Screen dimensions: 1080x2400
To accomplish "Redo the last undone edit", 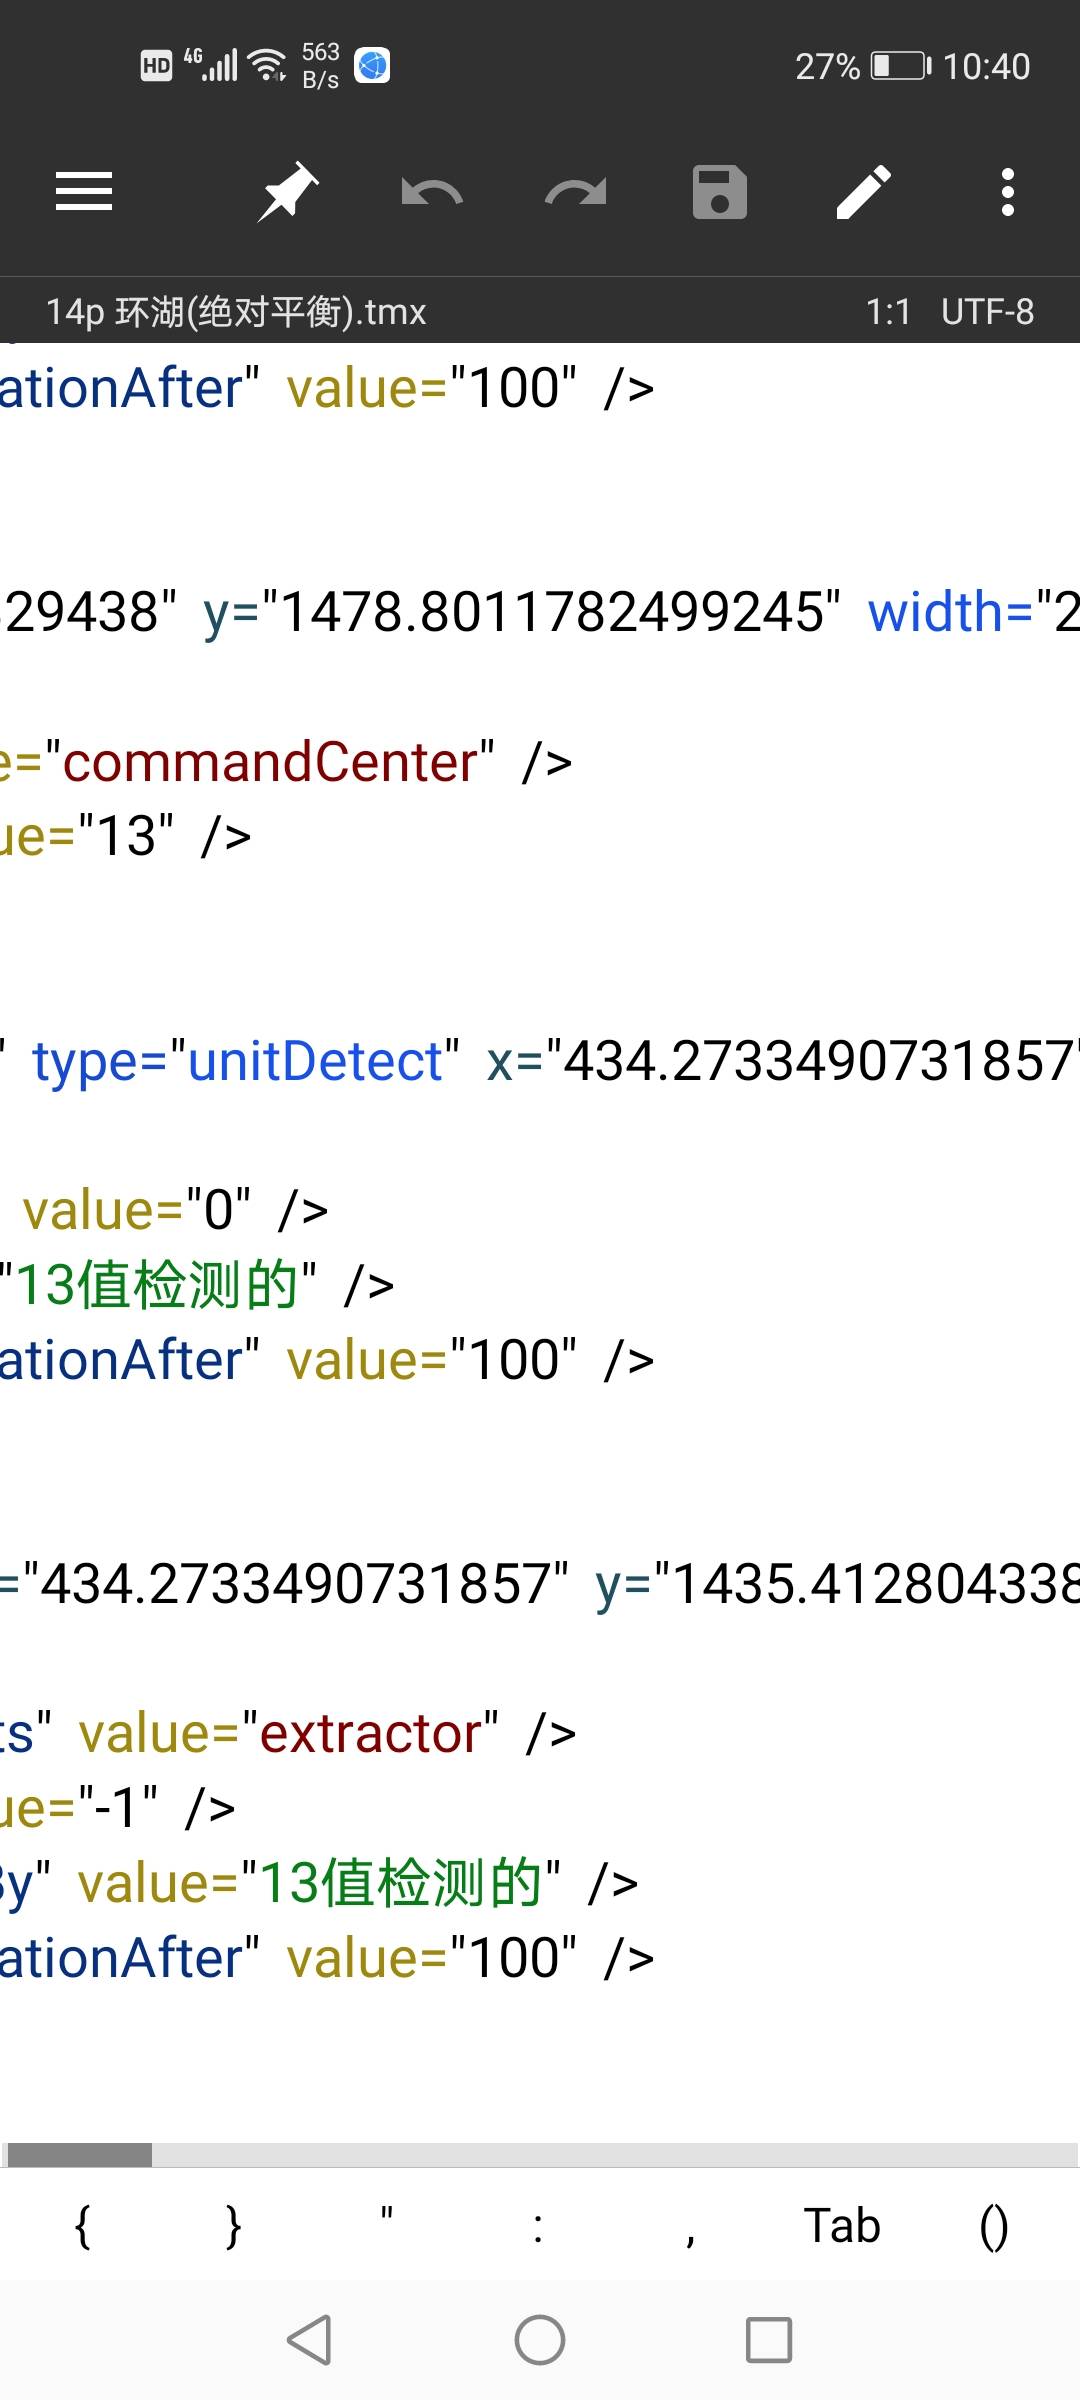I will point(575,191).
